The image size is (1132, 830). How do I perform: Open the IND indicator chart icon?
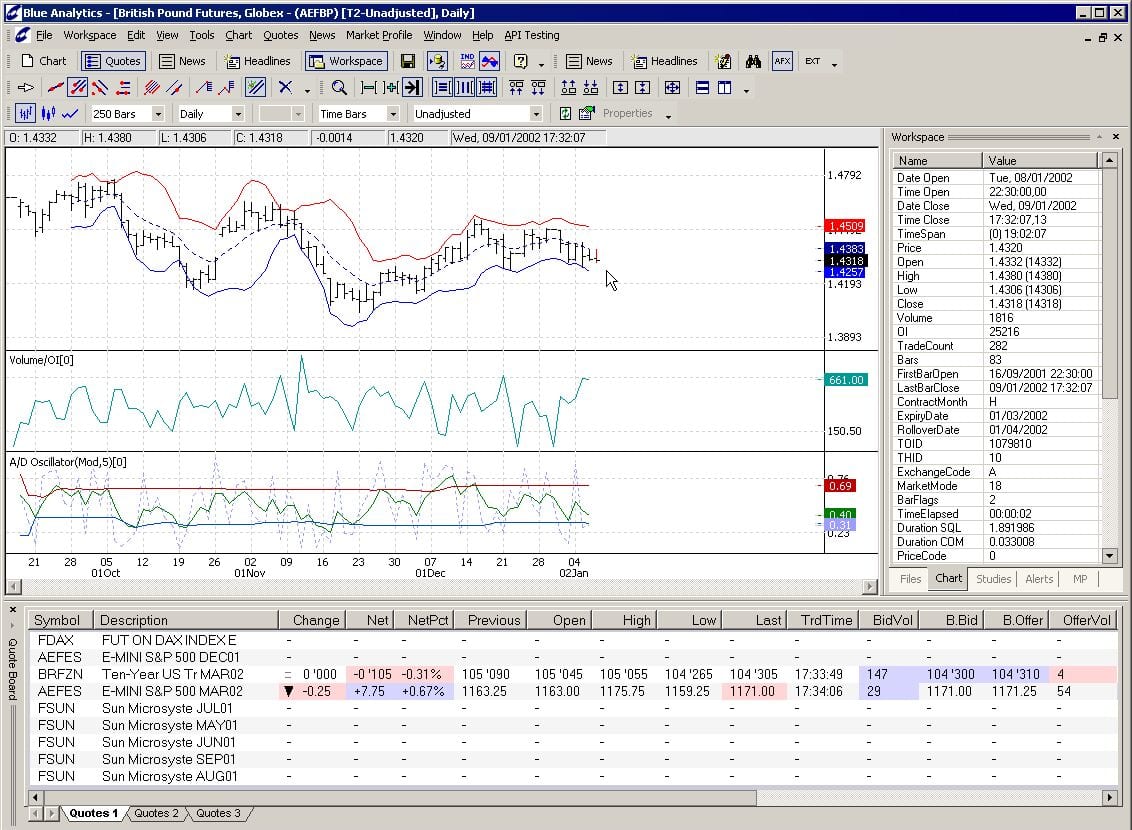tap(466, 60)
